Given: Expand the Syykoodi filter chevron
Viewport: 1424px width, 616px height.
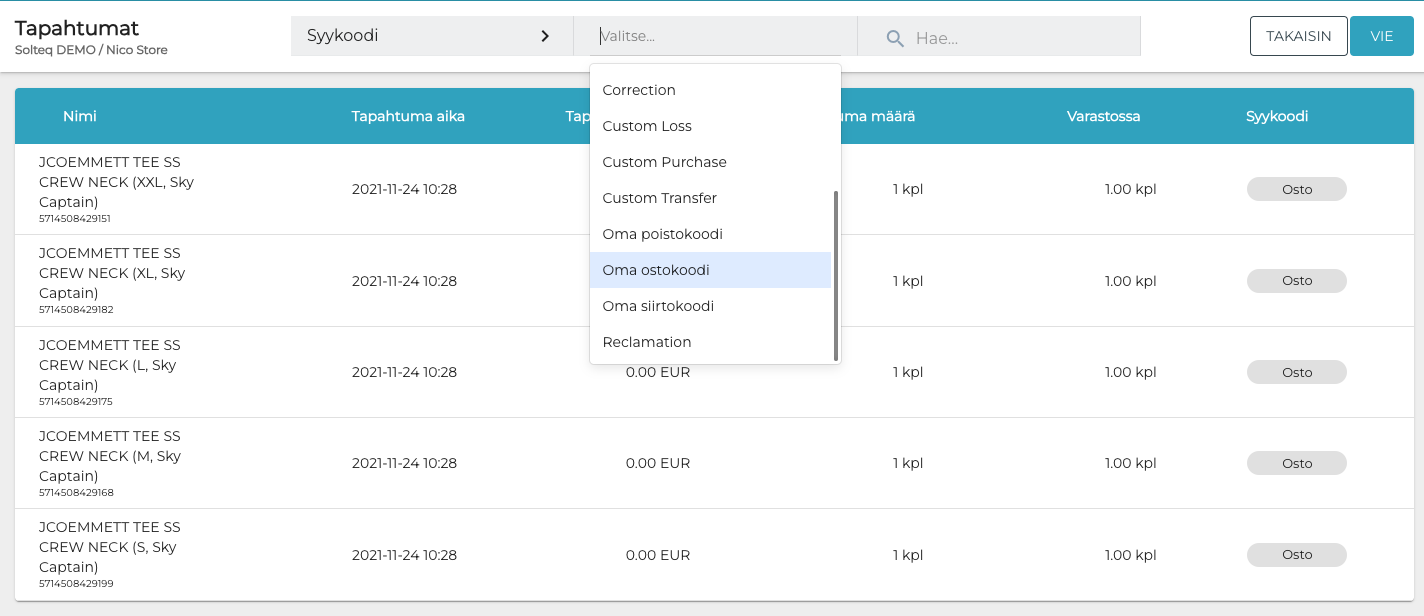Looking at the screenshot, I should click(545, 36).
